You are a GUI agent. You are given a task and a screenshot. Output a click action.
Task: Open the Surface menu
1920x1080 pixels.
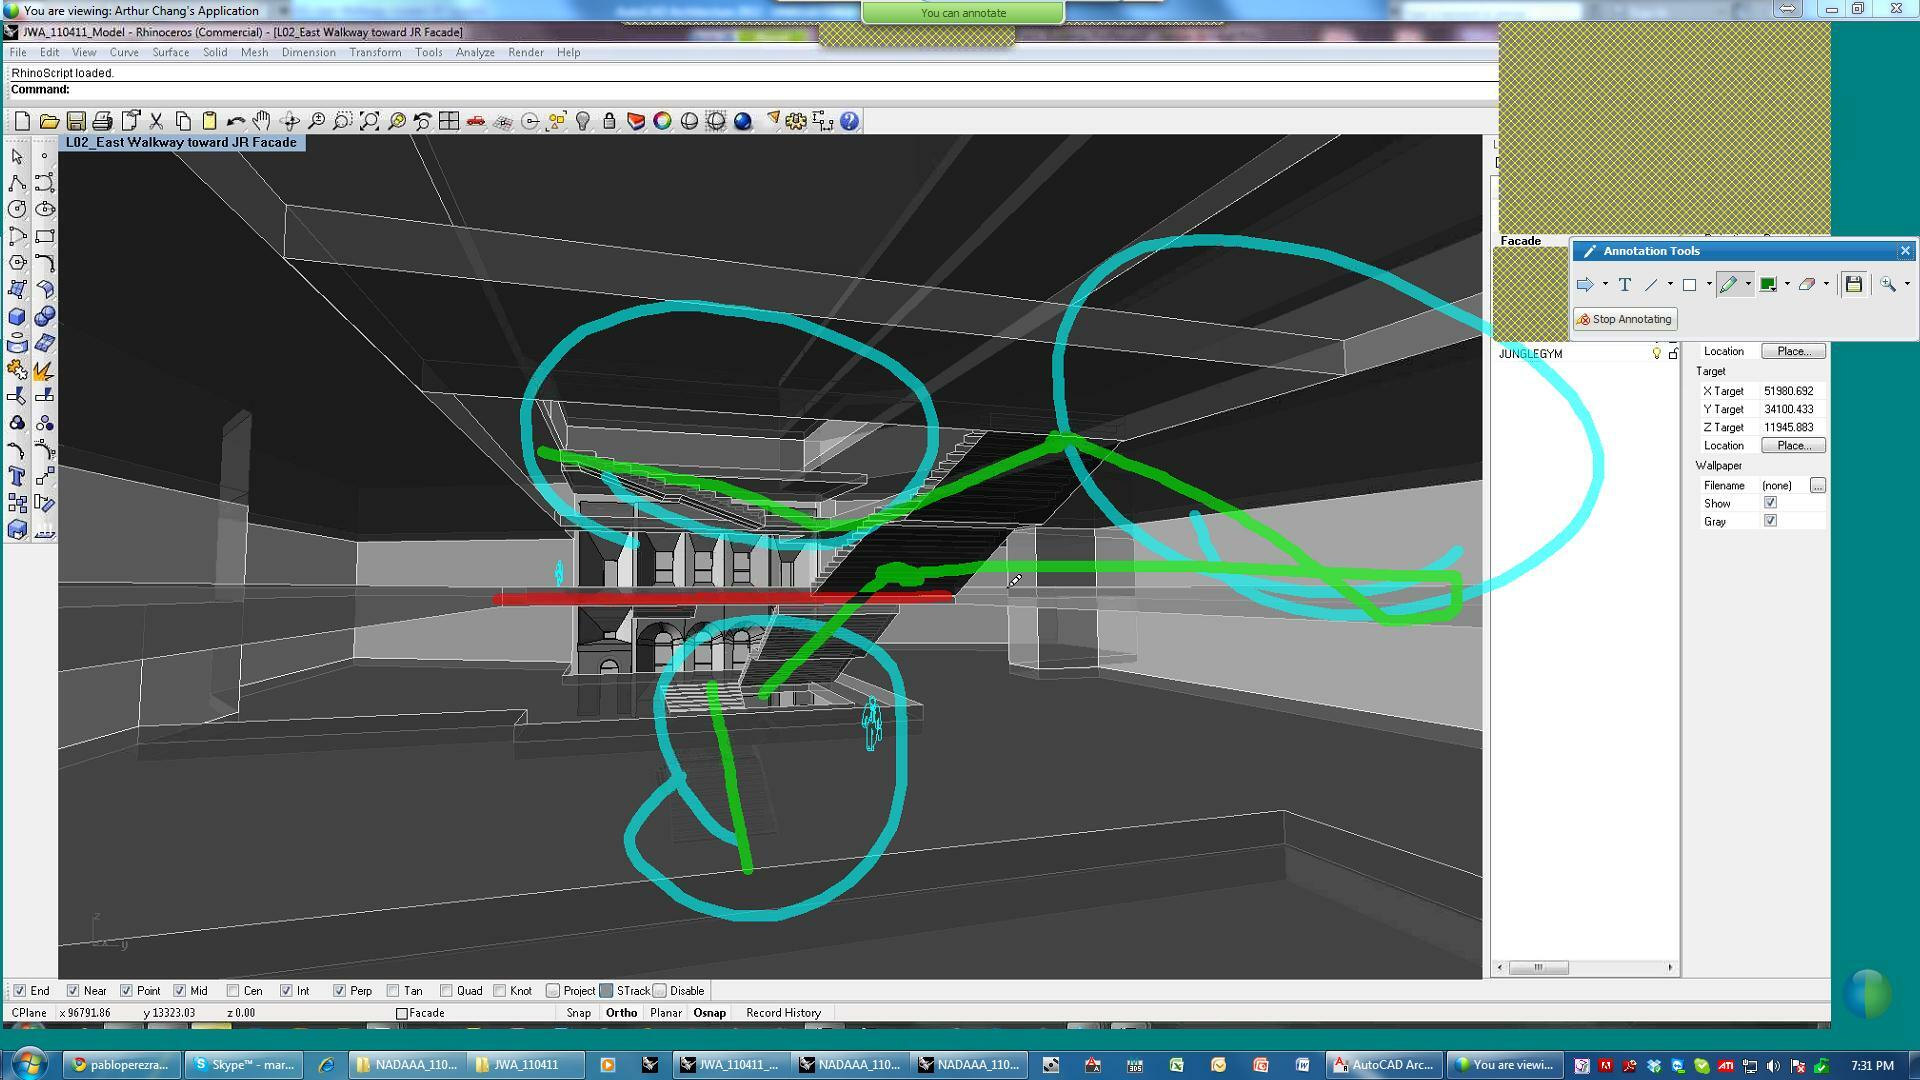tap(170, 52)
